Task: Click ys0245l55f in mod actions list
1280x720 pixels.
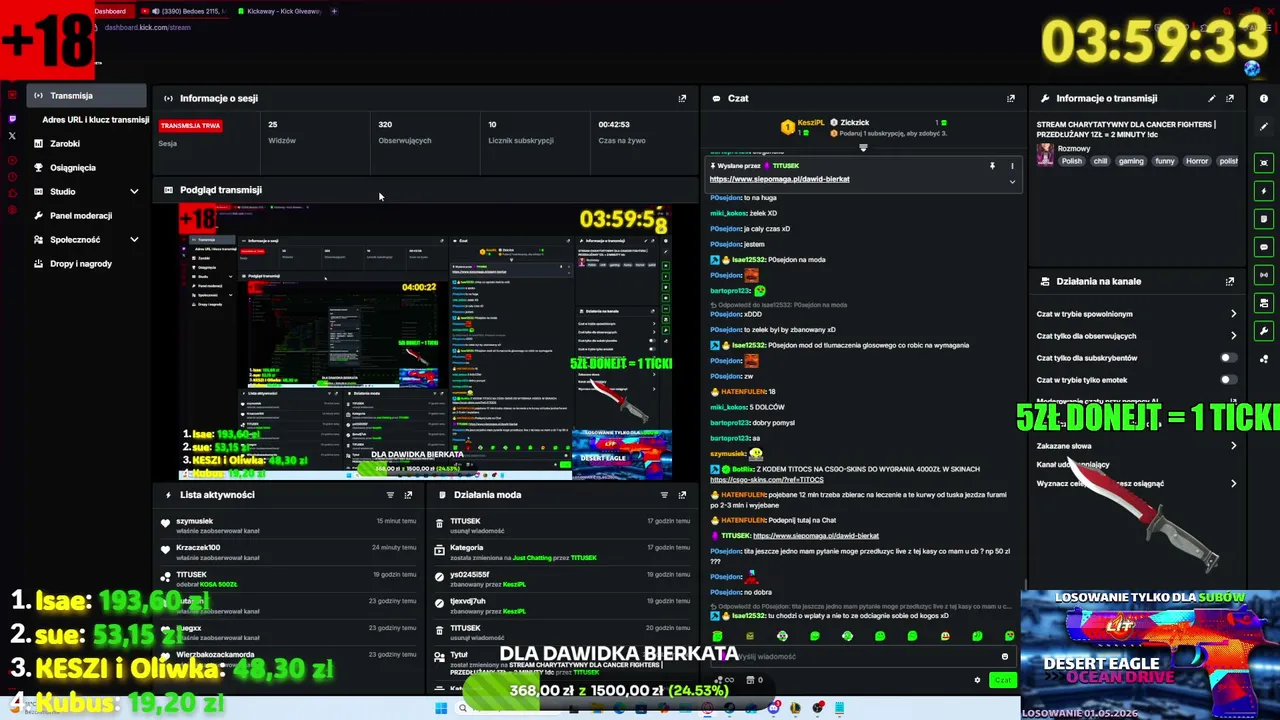Action: (470, 575)
